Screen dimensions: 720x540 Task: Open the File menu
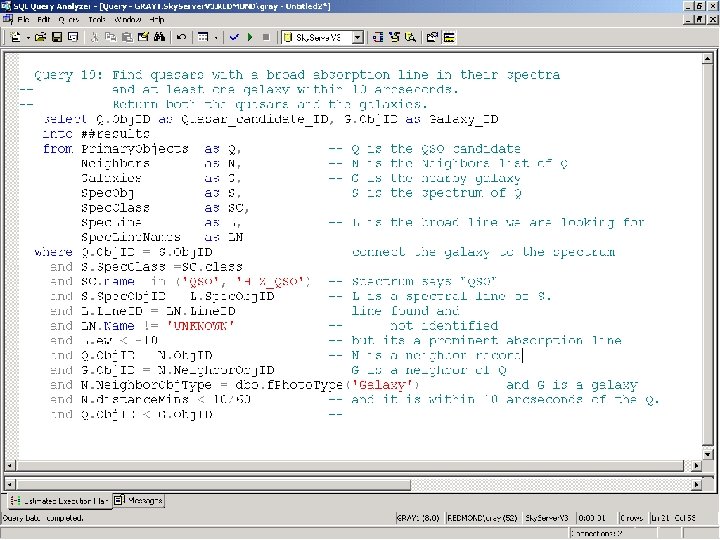(23, 20)
